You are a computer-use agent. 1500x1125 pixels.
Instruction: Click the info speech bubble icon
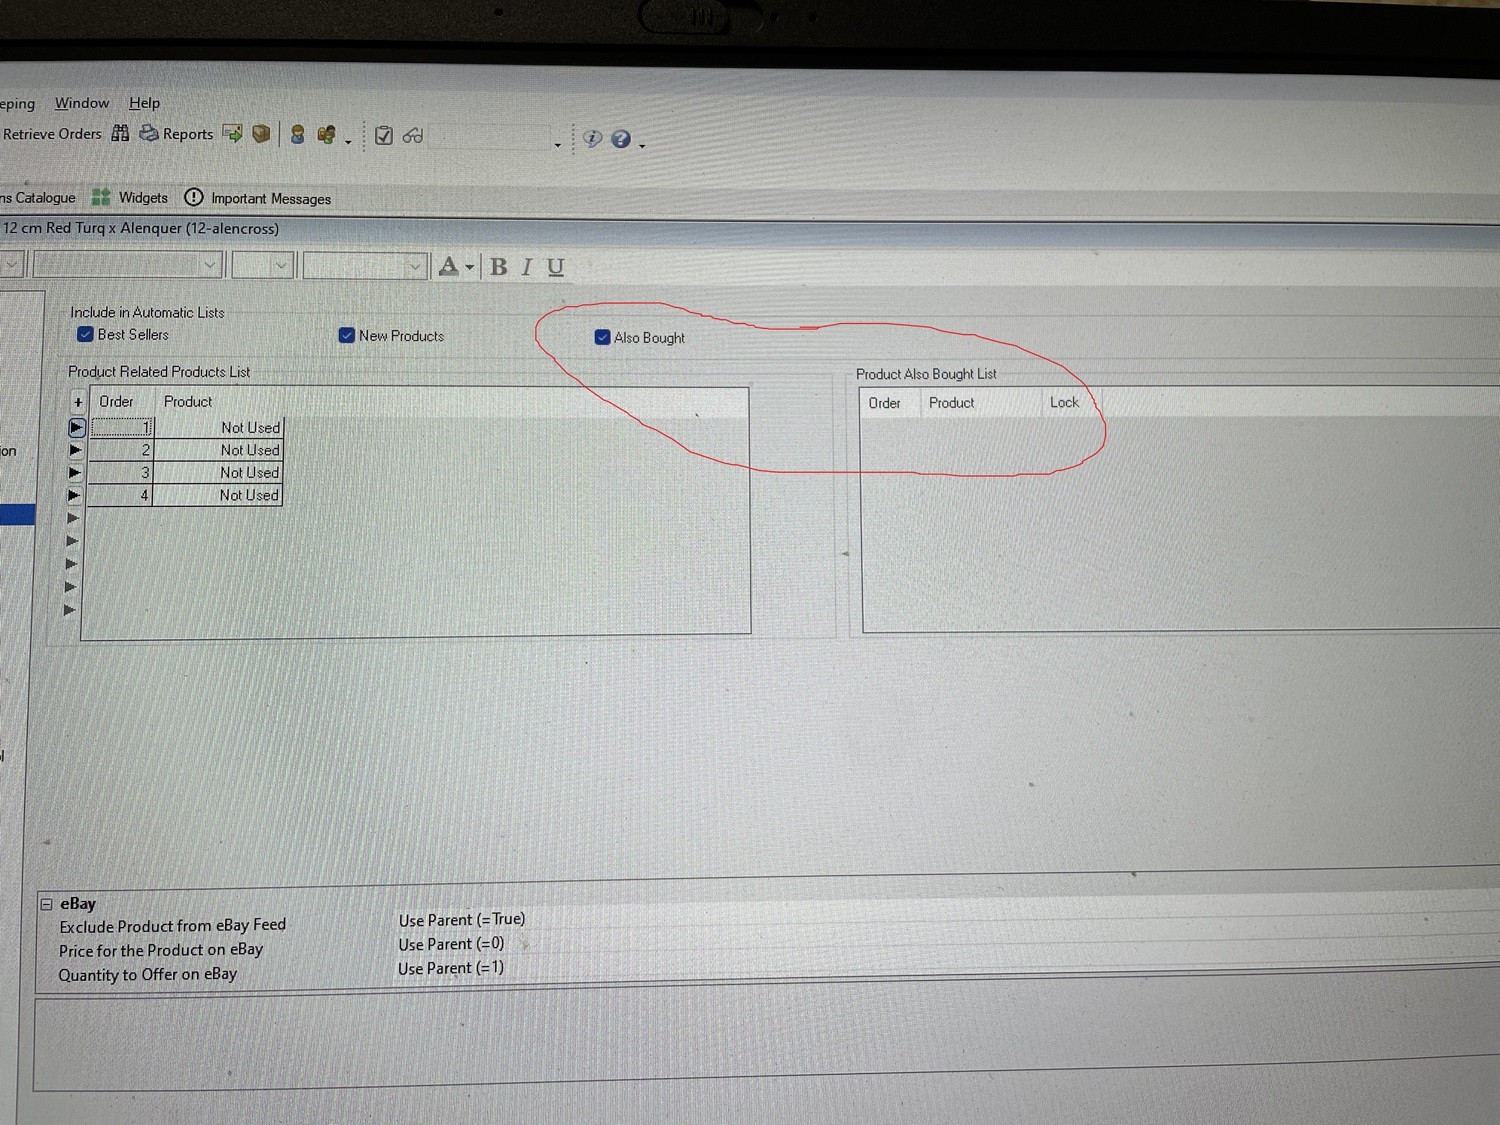point(592,138)
